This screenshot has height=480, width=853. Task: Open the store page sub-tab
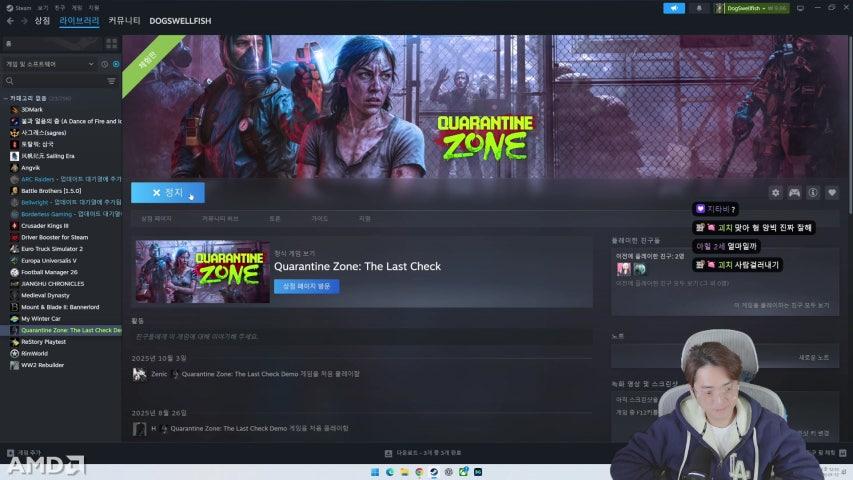[156, 219]
